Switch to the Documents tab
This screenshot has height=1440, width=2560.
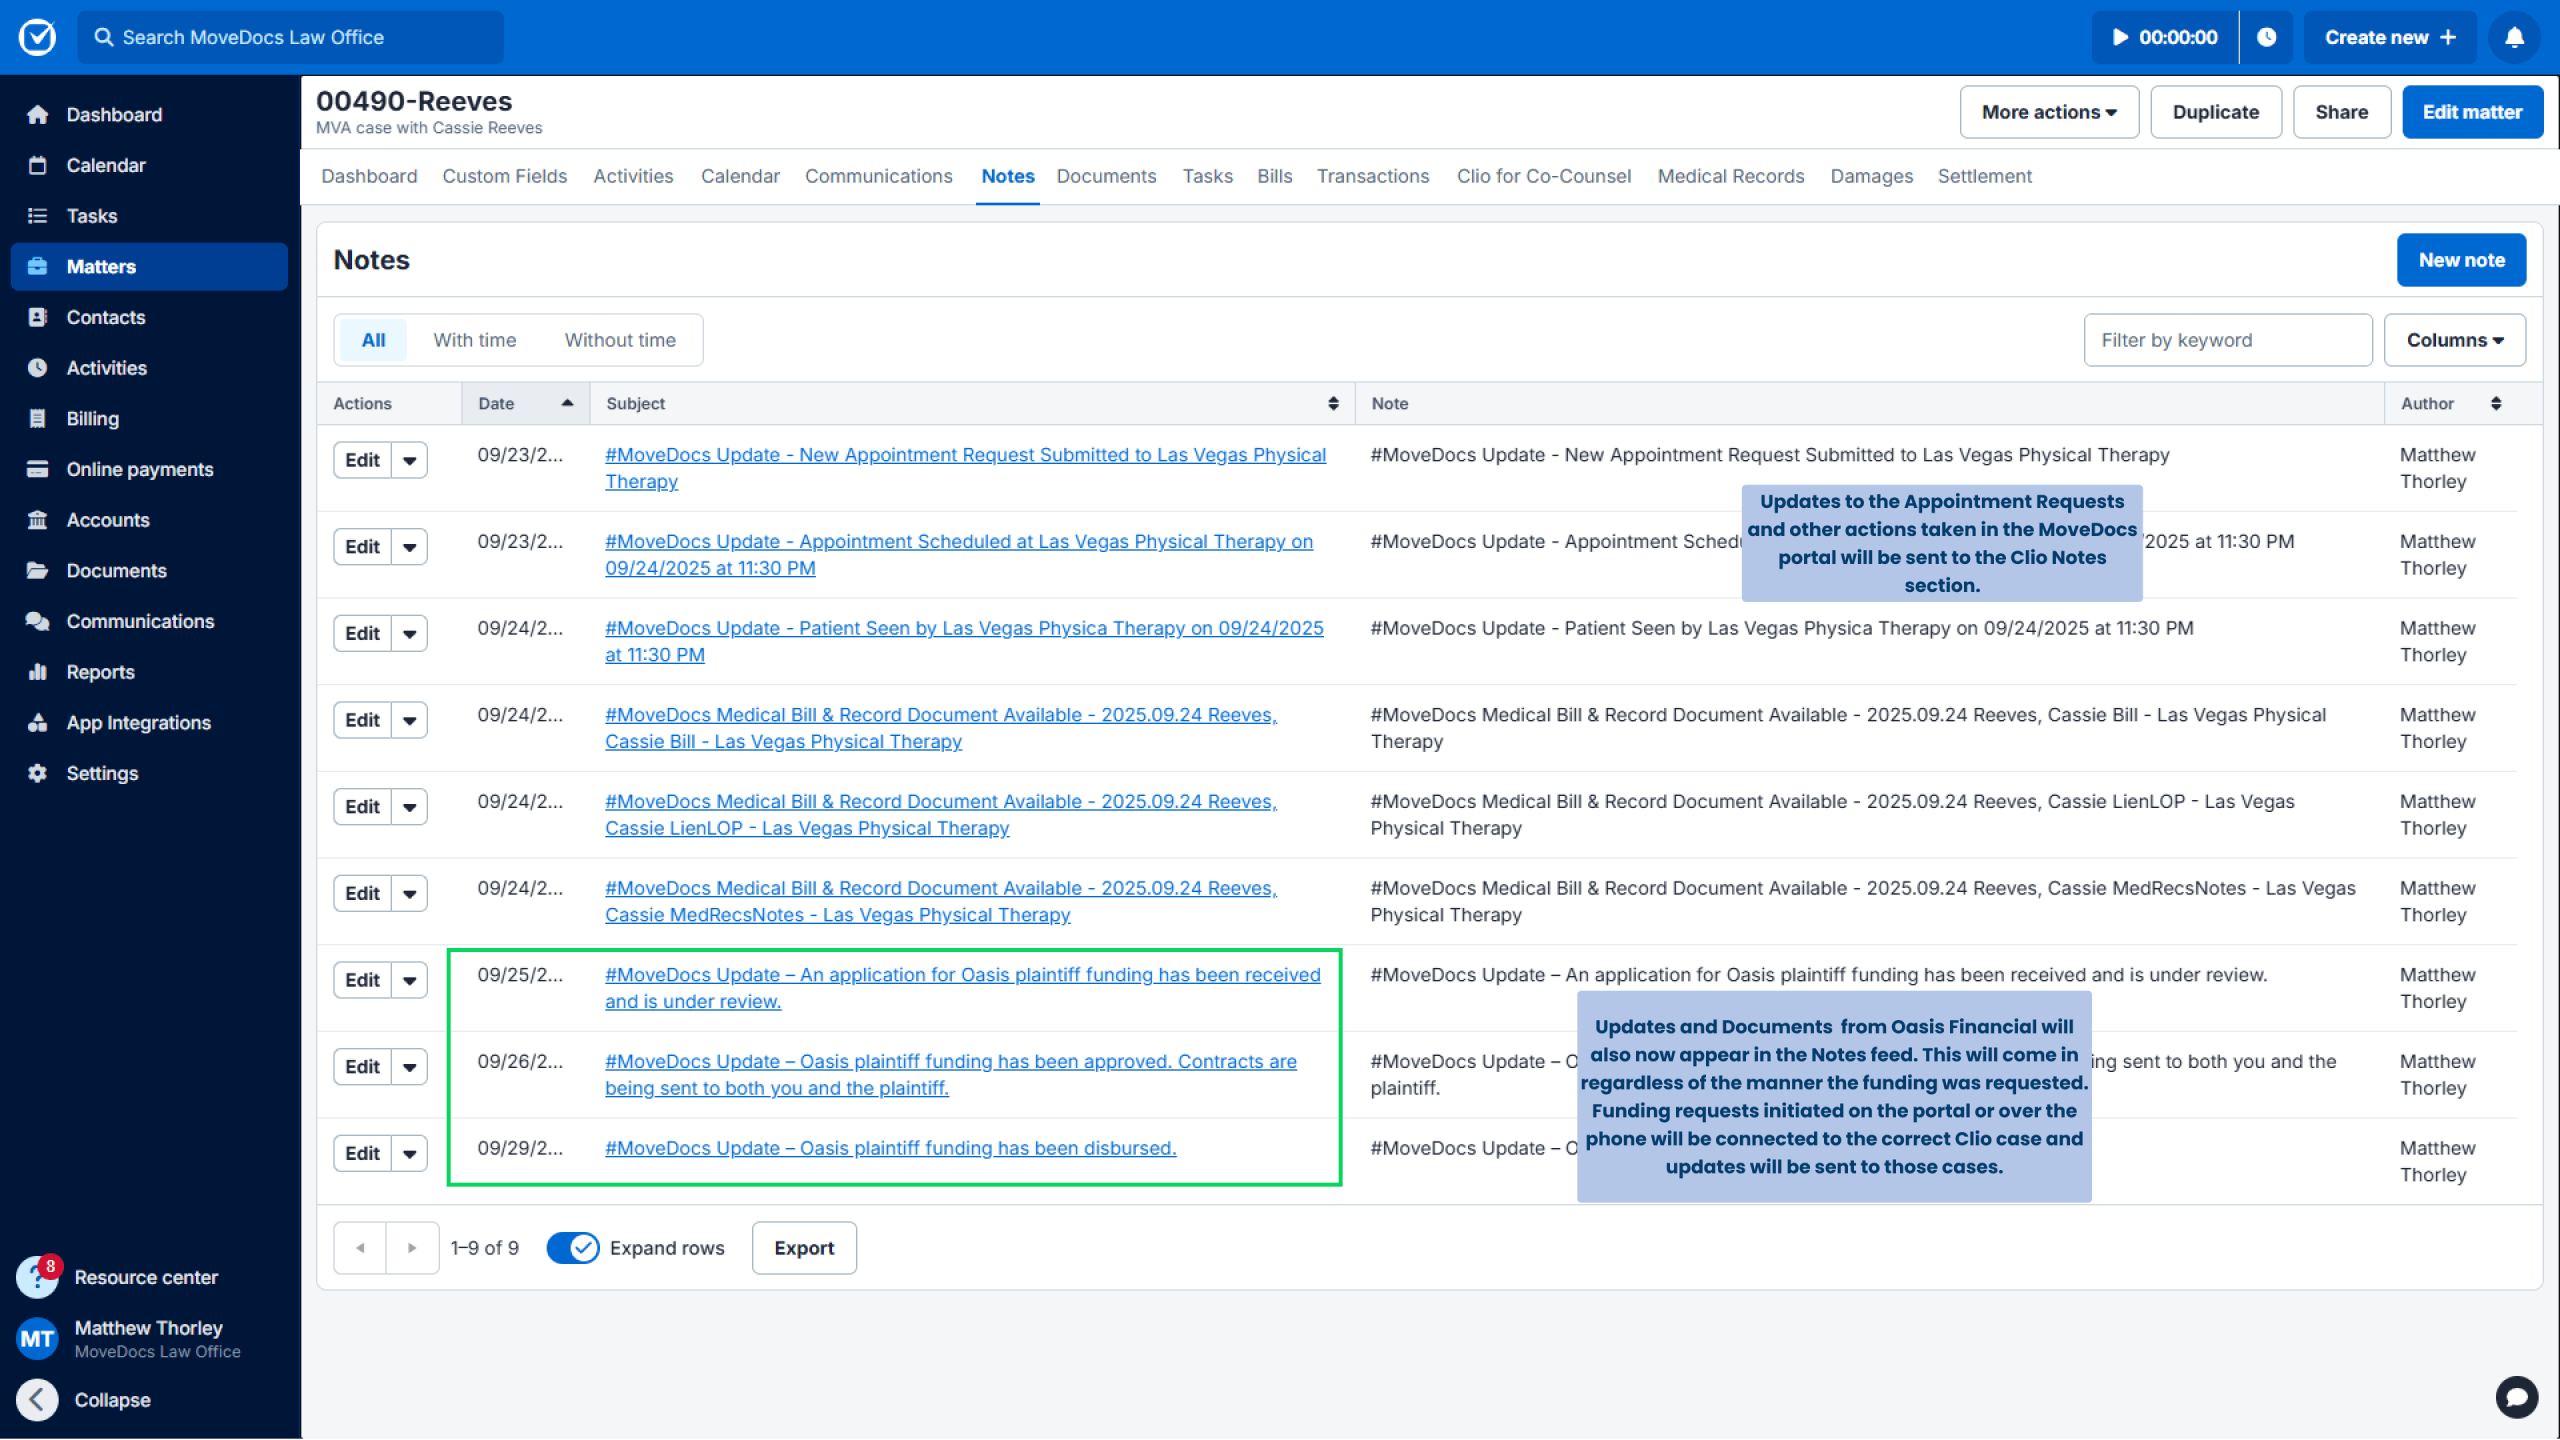click(1106, 176)
